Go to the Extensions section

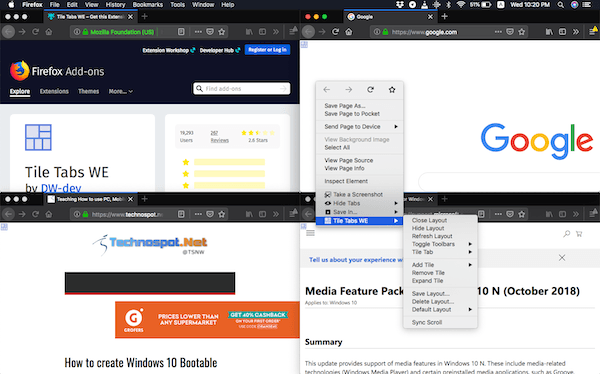point(54,91)
